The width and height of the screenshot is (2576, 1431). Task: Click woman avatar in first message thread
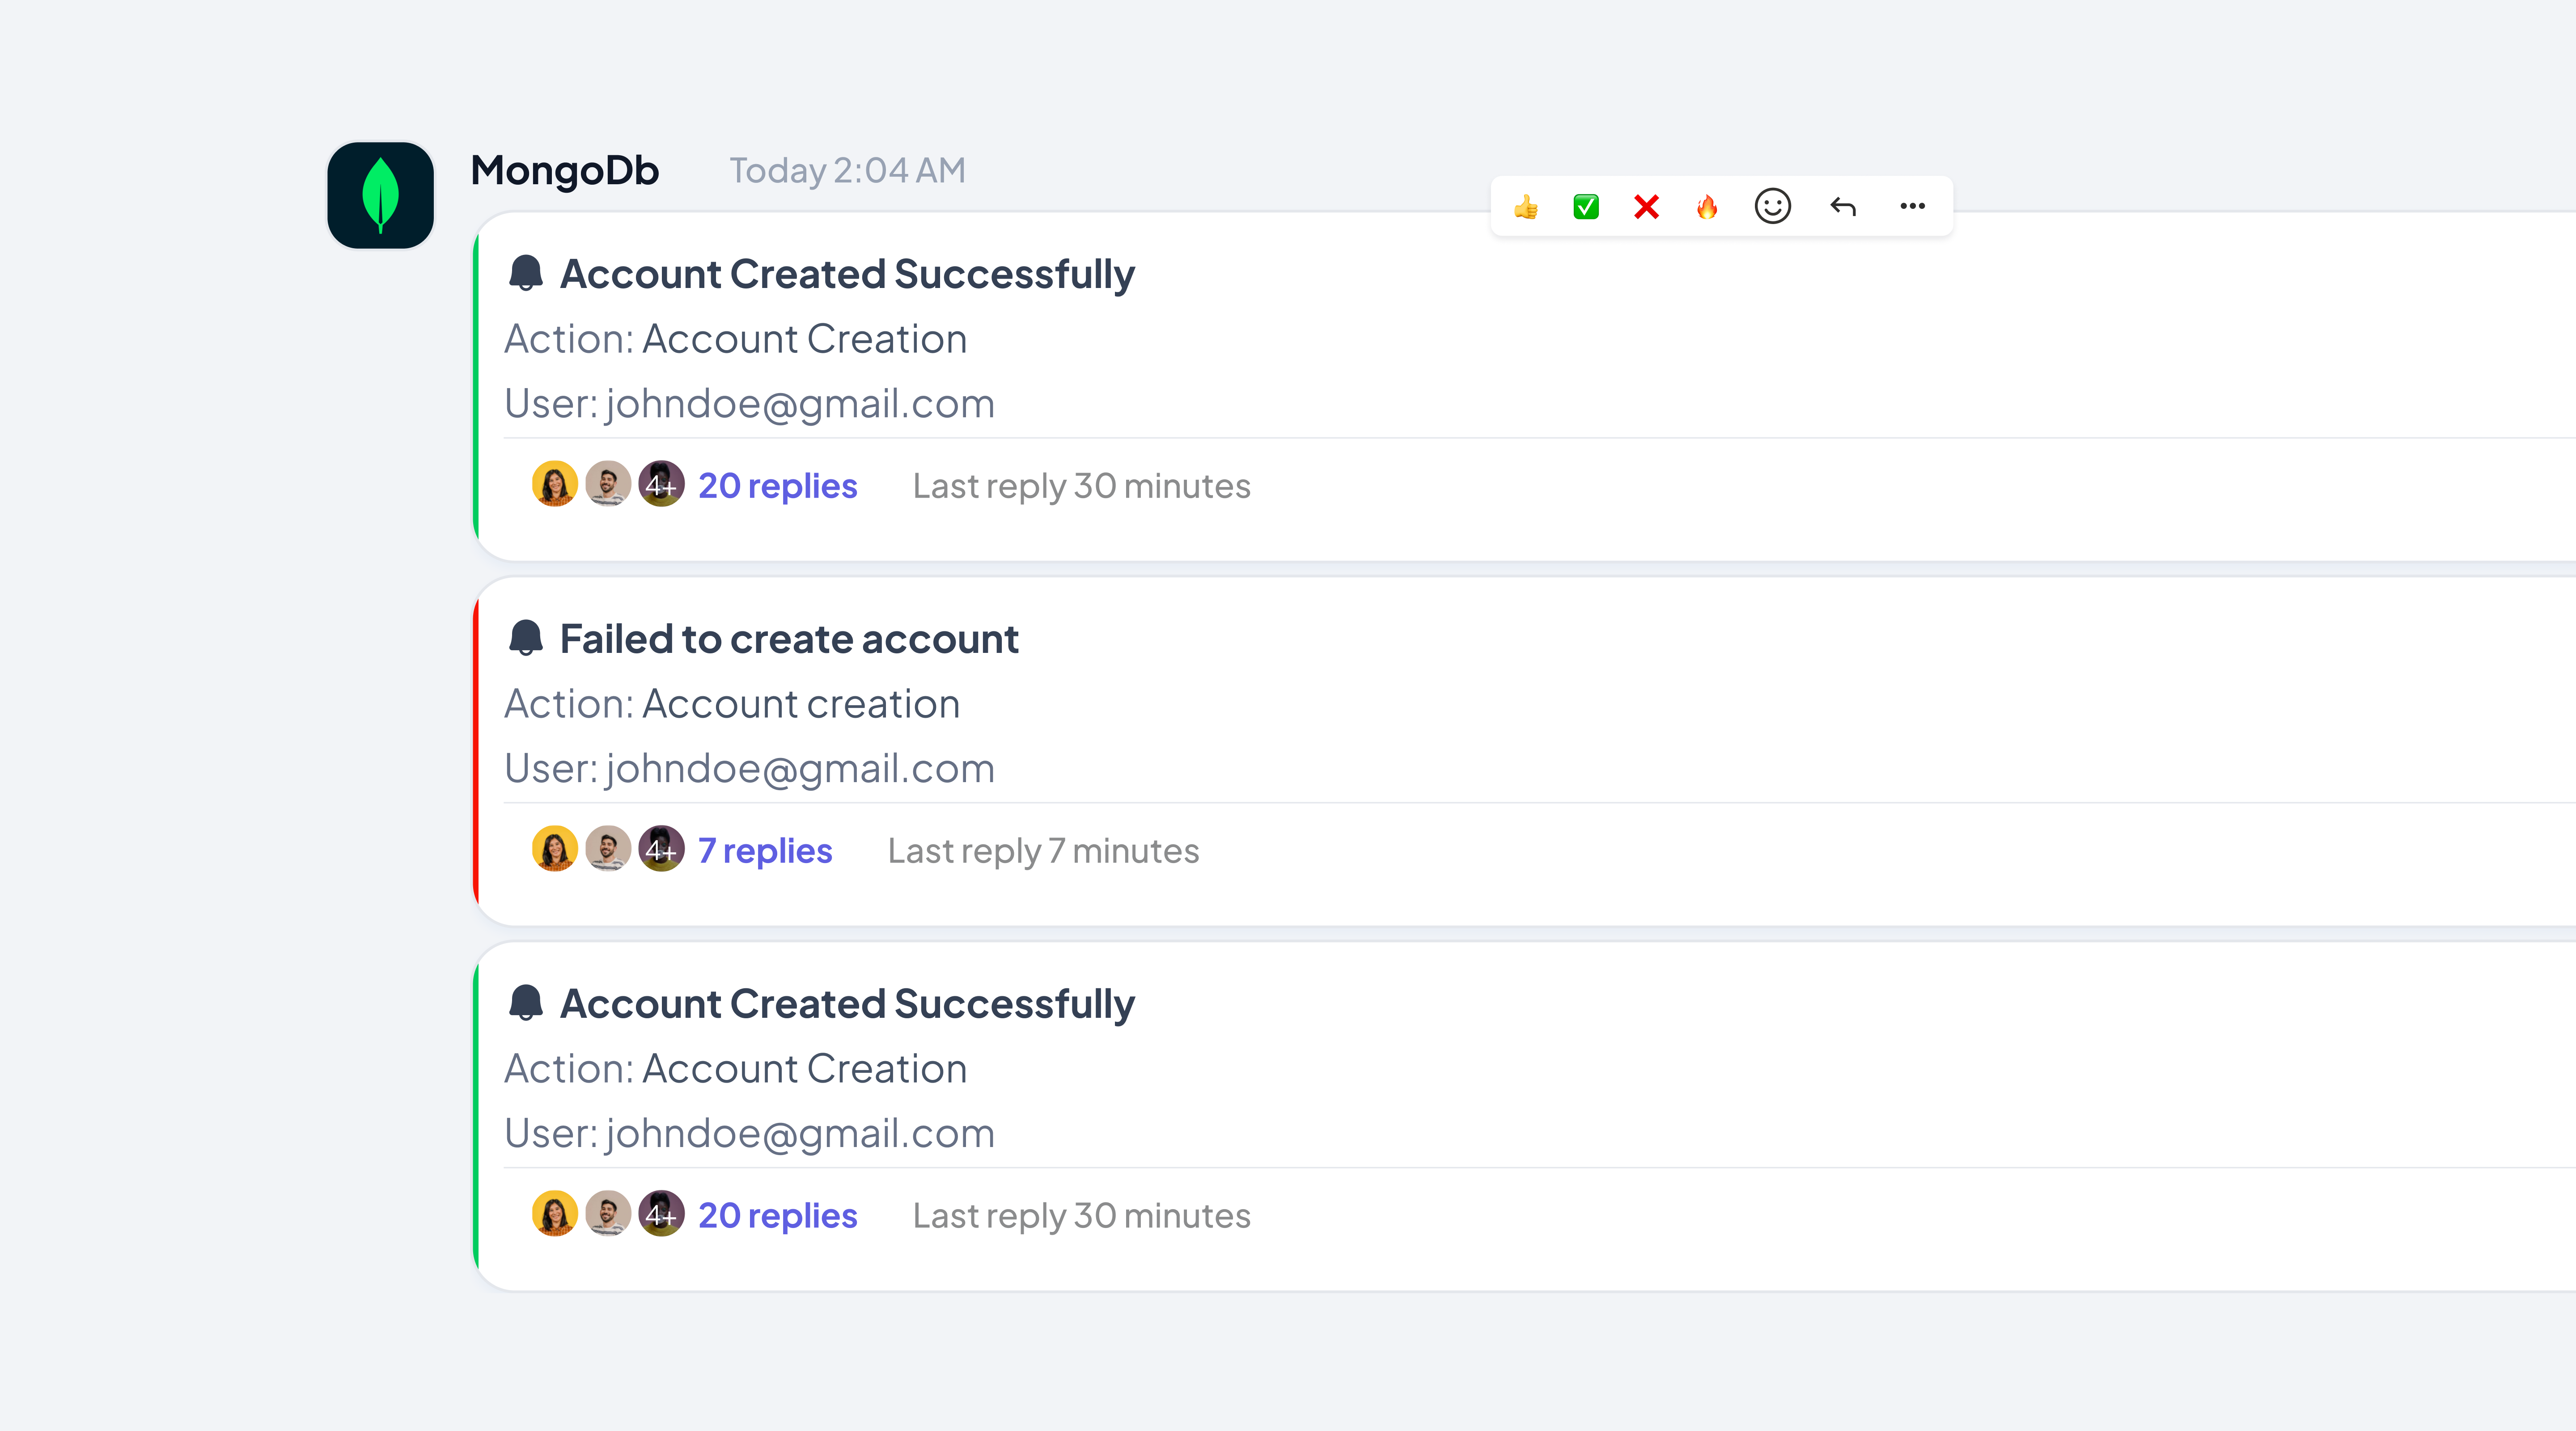(554, 484)
